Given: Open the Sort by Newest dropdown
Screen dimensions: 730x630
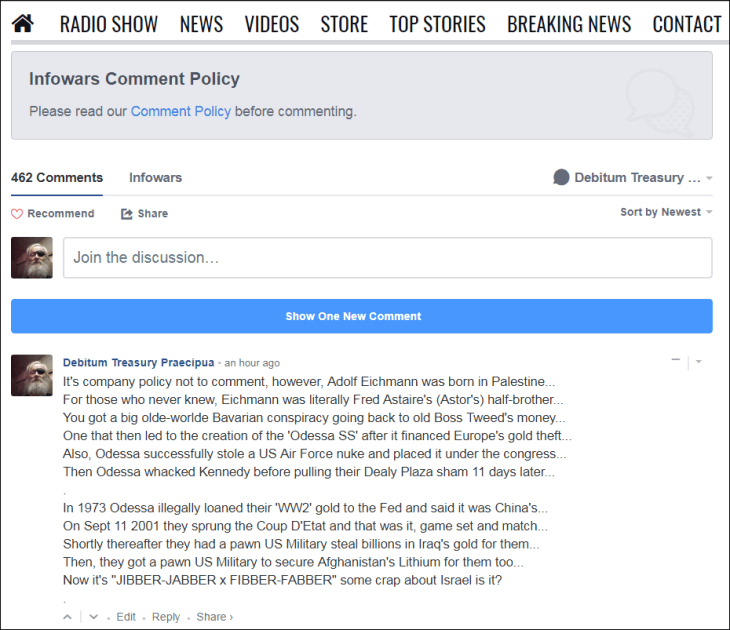Looking at the screenshot, I should pyautogui.click(x=666, y=212).
